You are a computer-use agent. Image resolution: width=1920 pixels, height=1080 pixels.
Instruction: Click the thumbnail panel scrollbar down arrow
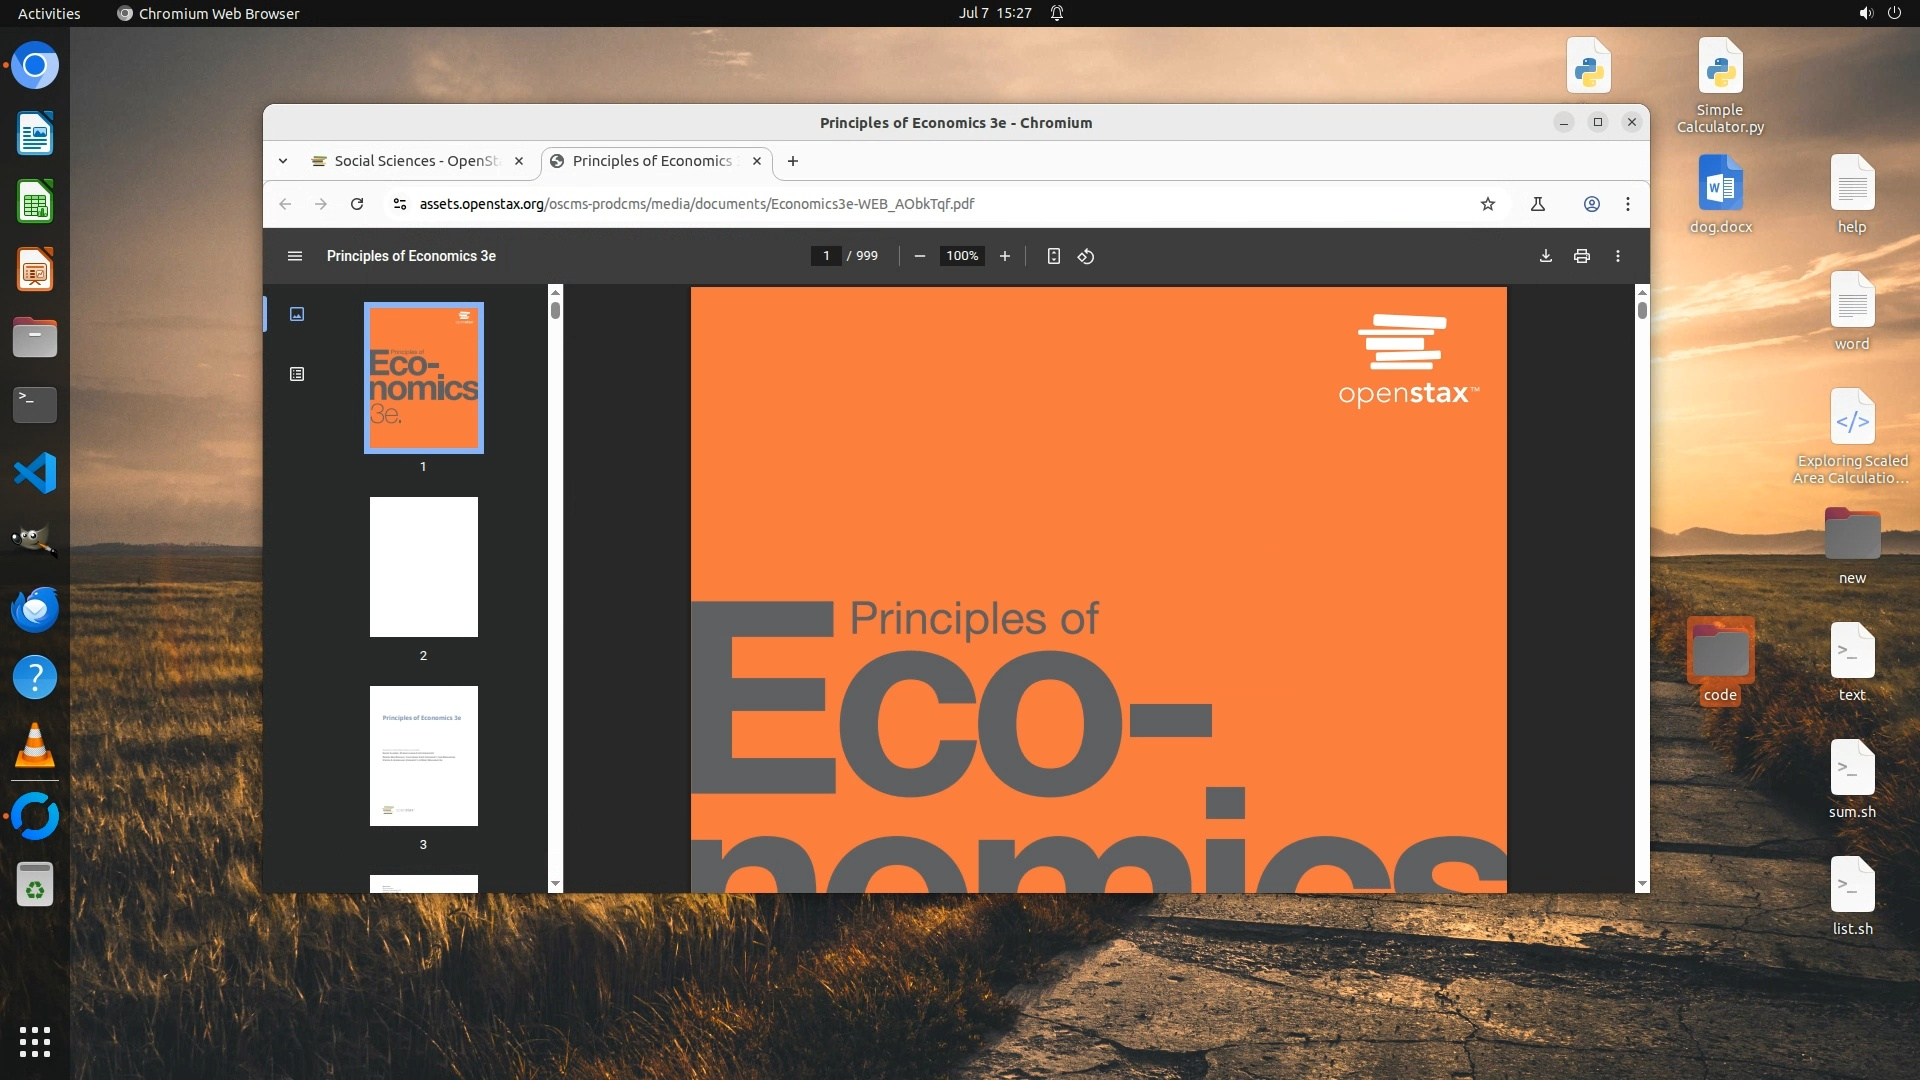[x=555, y=884]
